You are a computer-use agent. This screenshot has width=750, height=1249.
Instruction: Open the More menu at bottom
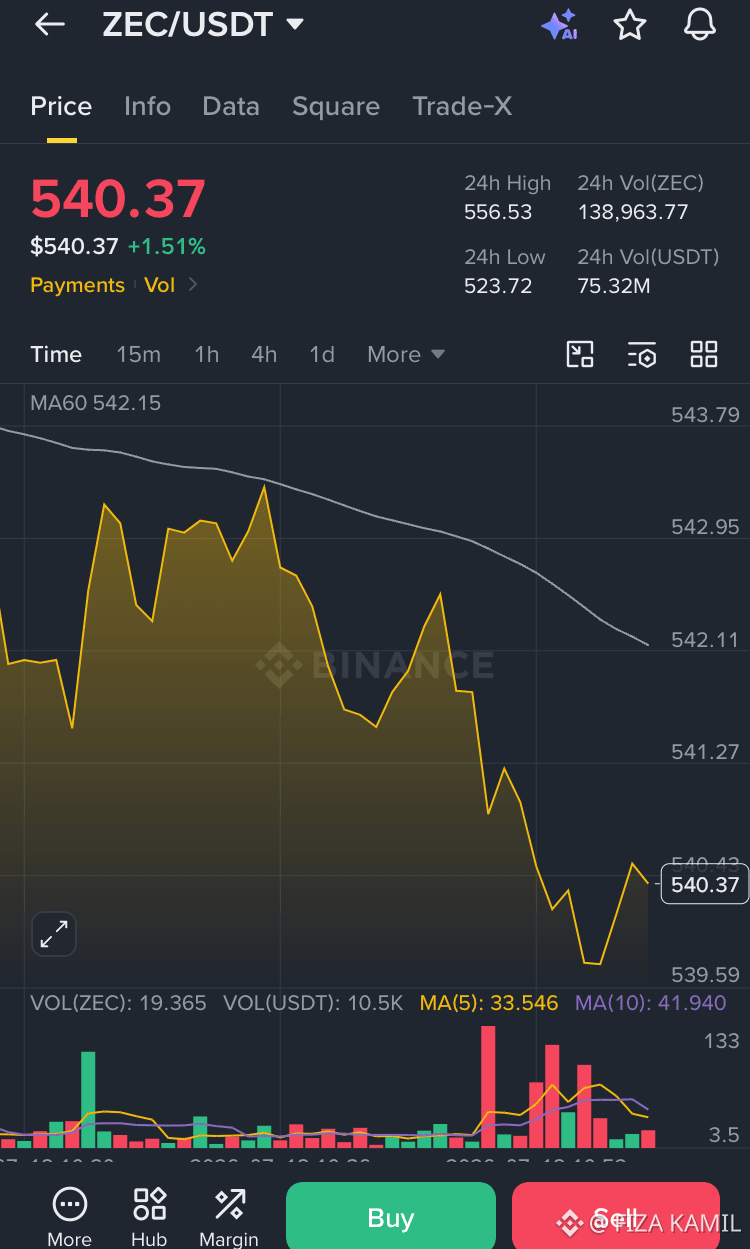click(x=69, y=1217)
